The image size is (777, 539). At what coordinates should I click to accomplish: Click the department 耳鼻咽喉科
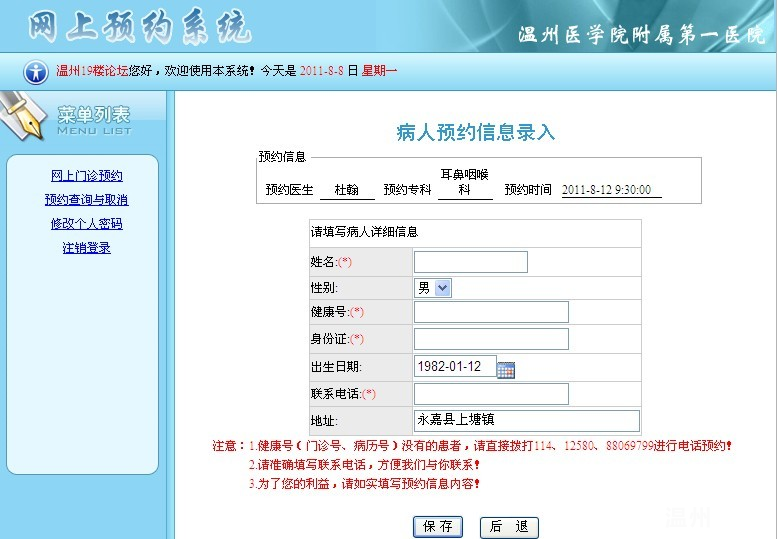coord(465,182)
